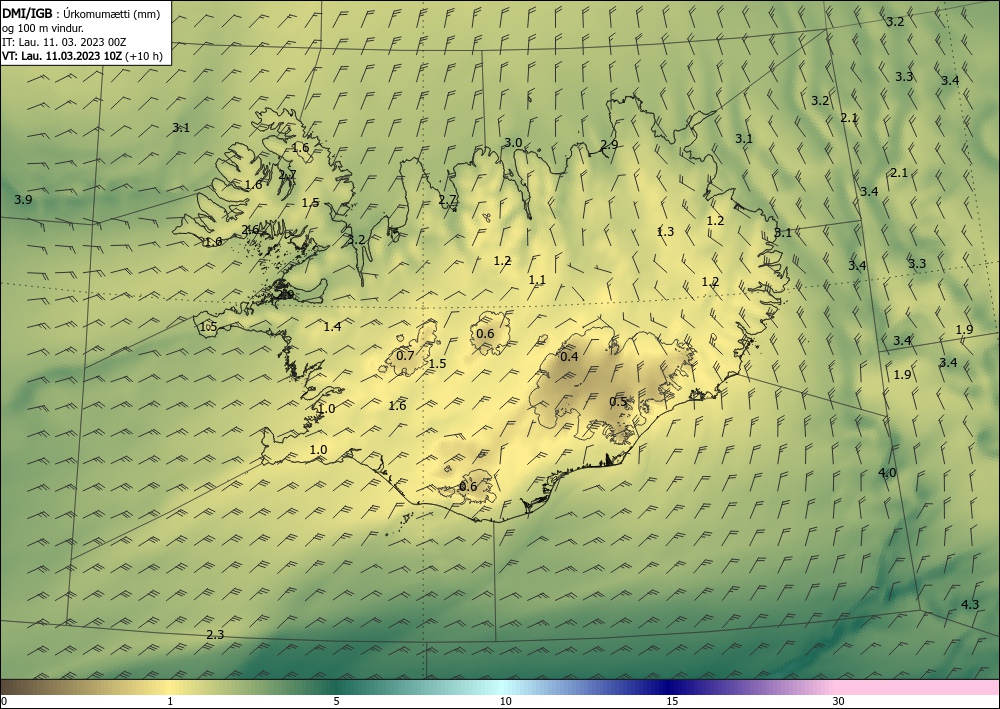
Task: Click the 3.9 value over the western sea
Action: pyautogui.click(x=23, y=200)
